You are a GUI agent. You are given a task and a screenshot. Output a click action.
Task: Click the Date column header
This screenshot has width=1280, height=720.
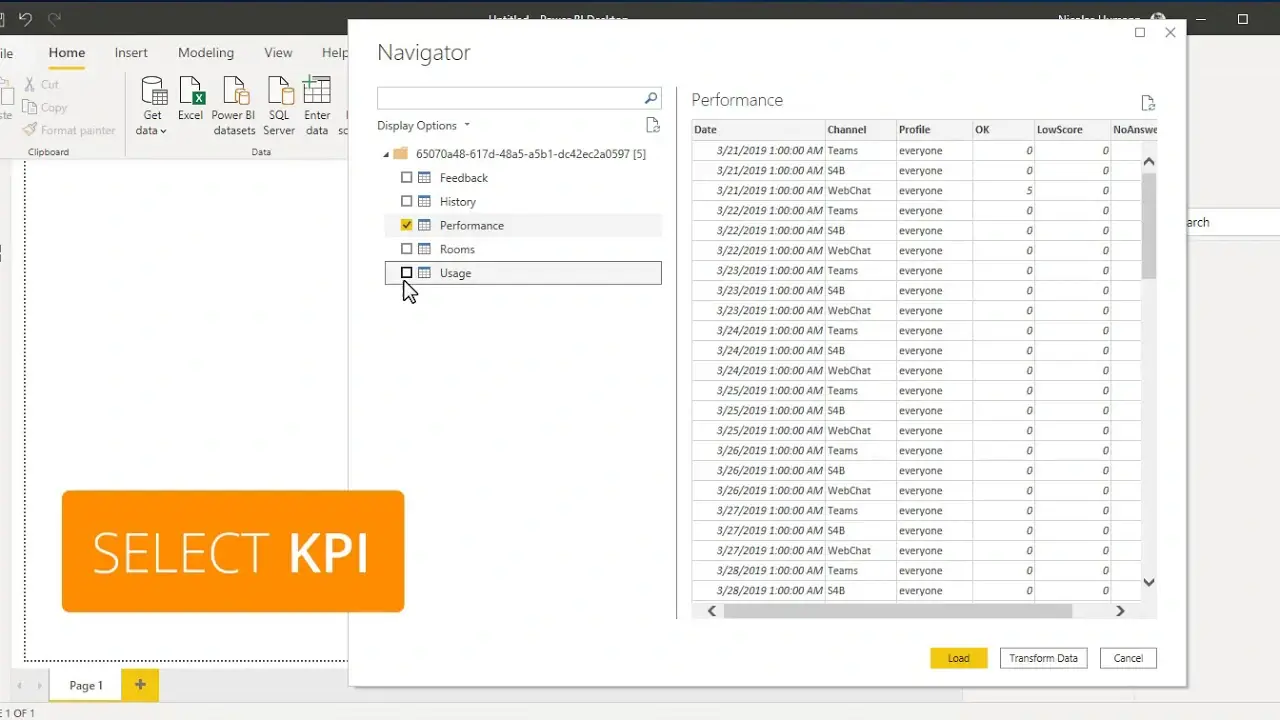coord(758,129)
